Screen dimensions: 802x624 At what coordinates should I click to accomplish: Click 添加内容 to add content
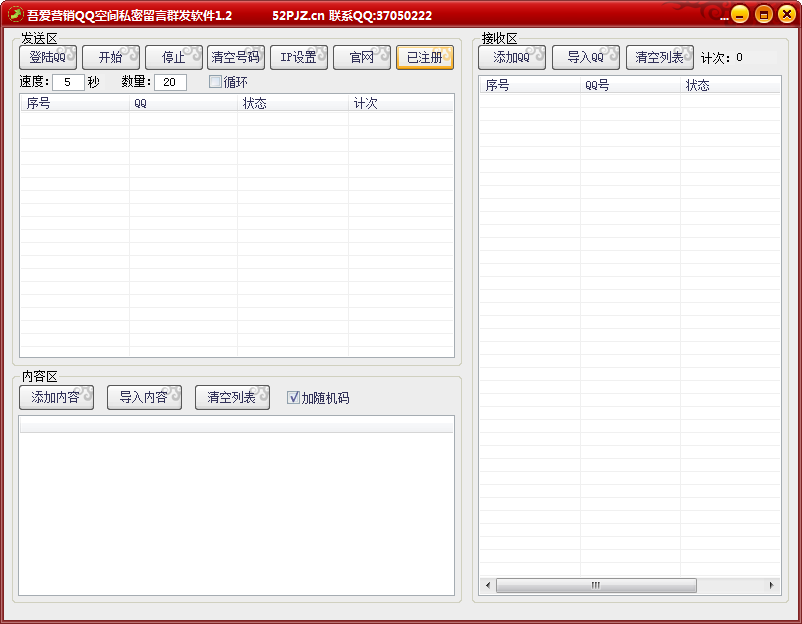pos(56,398)
